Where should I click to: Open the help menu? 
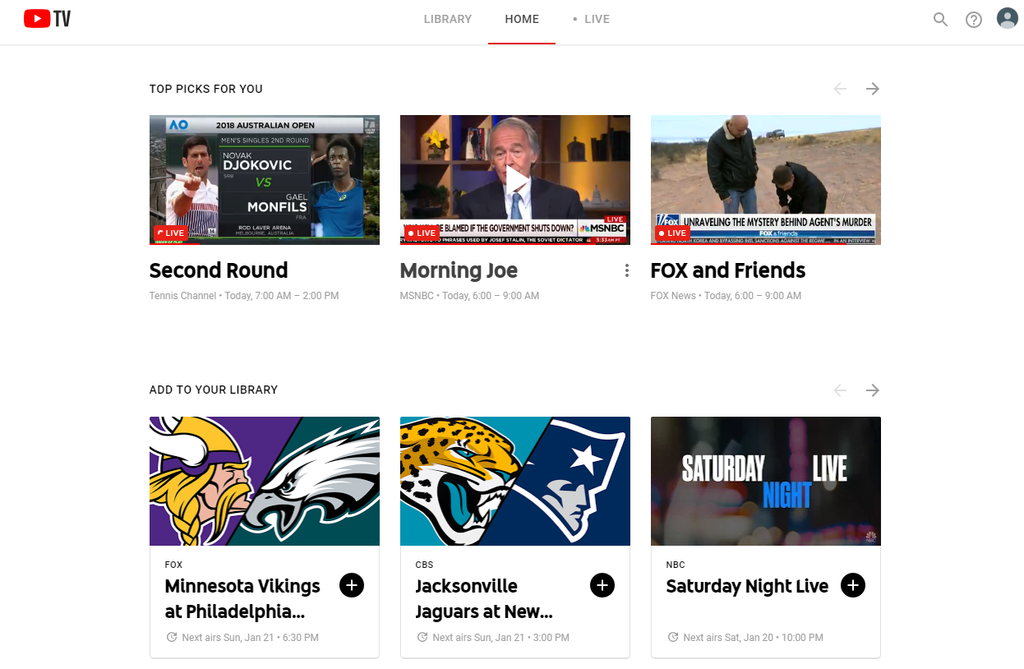tap(973, 19)
